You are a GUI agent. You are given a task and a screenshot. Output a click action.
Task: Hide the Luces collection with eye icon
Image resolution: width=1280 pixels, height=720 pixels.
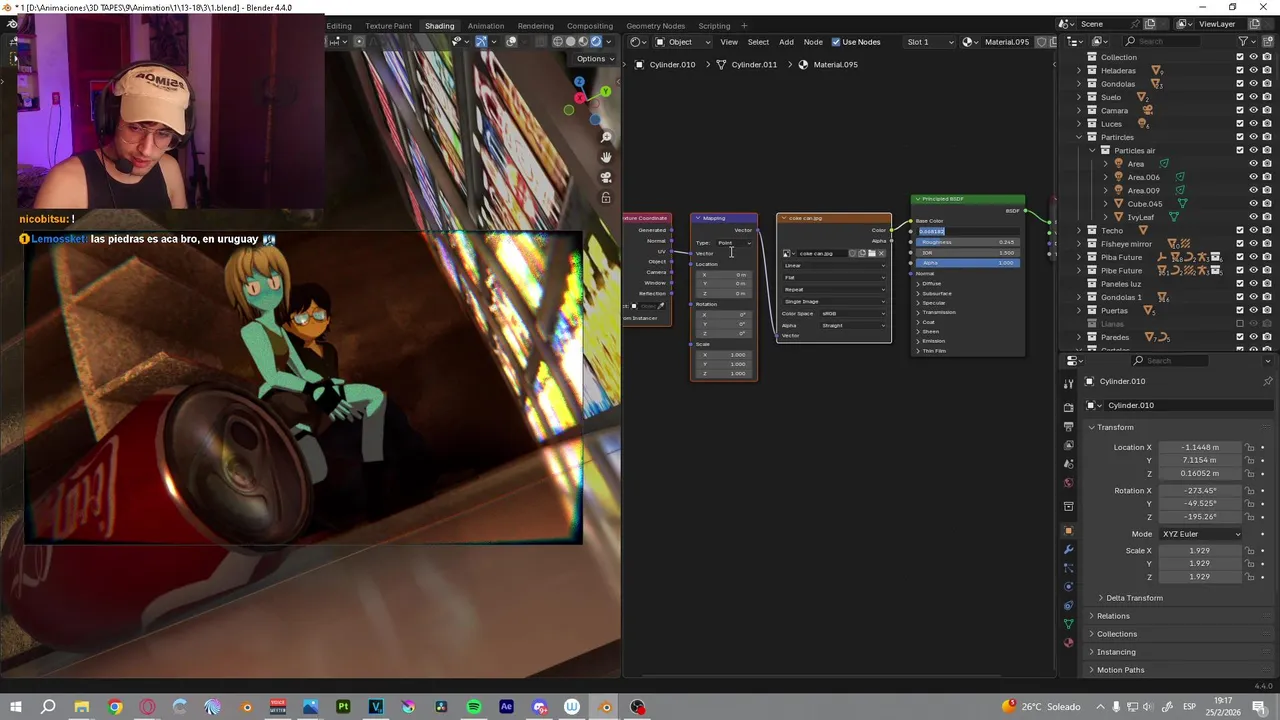pyautogui.click(x=1253, y=124)
